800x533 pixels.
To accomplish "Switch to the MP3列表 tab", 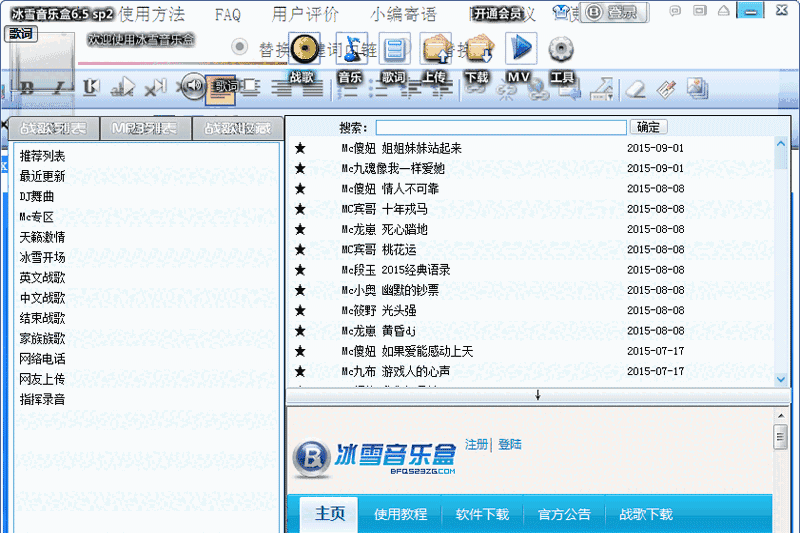I will tap(145, 128).
